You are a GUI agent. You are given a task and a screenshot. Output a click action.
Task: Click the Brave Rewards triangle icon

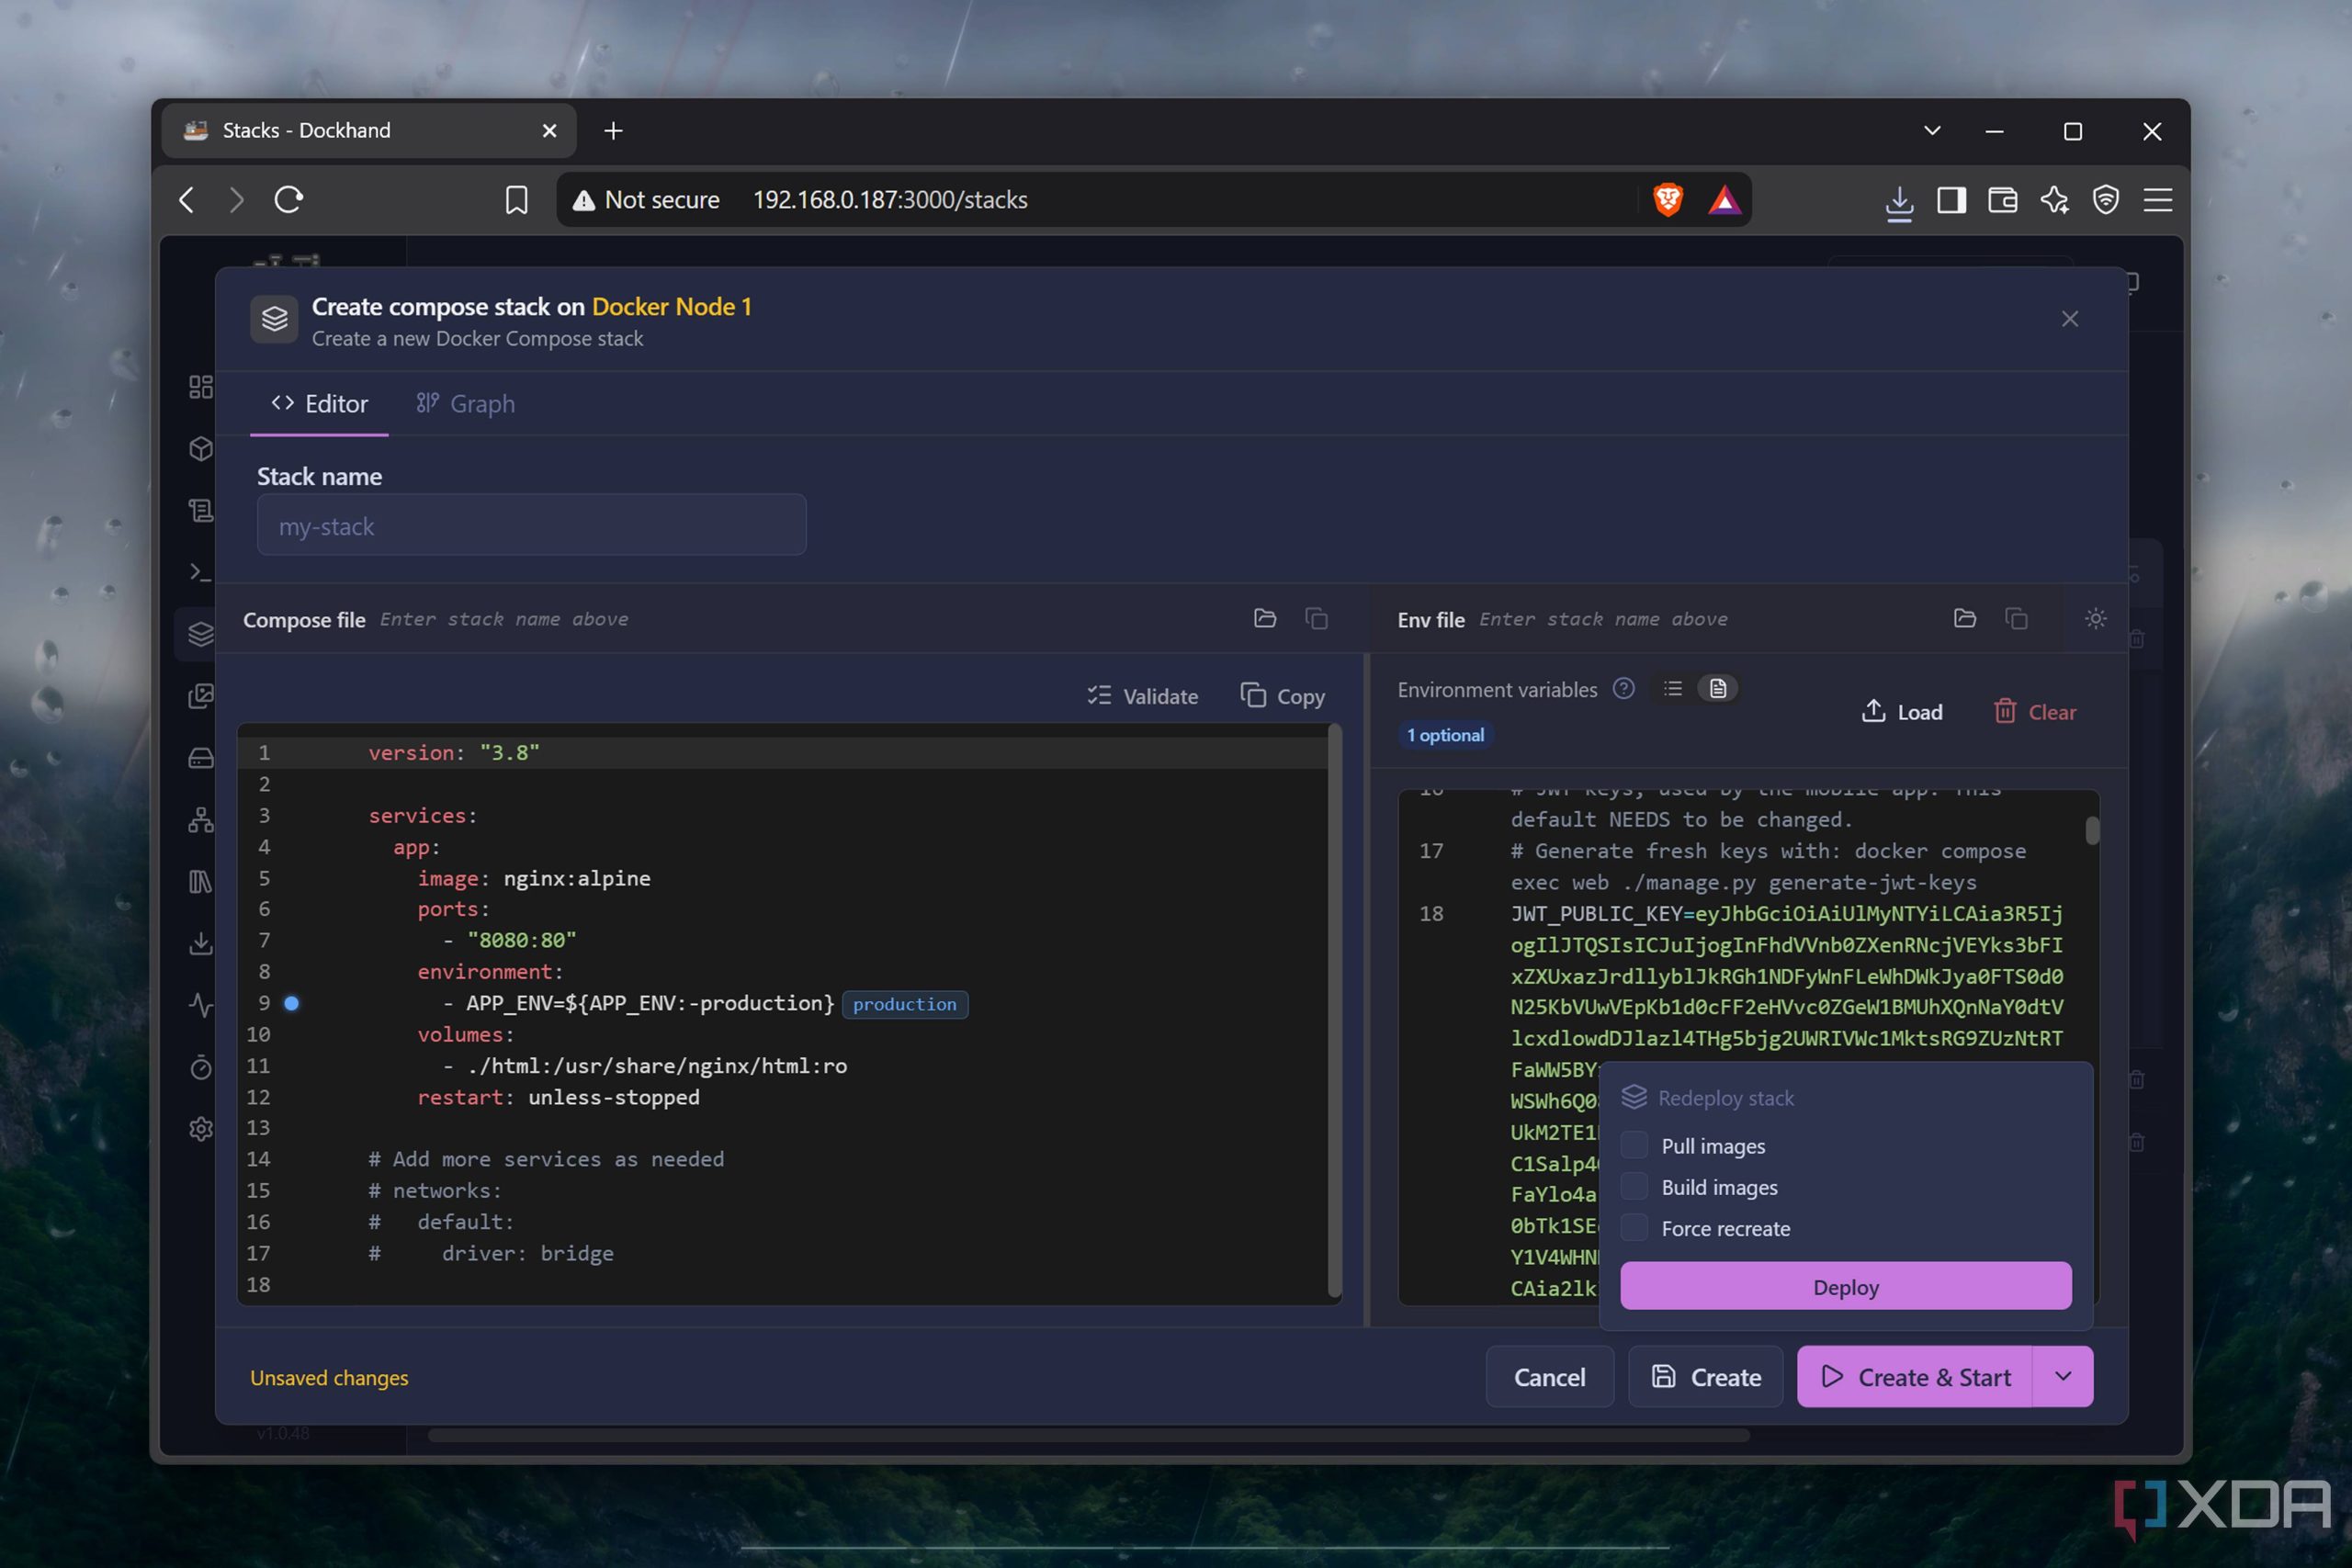1725,200
